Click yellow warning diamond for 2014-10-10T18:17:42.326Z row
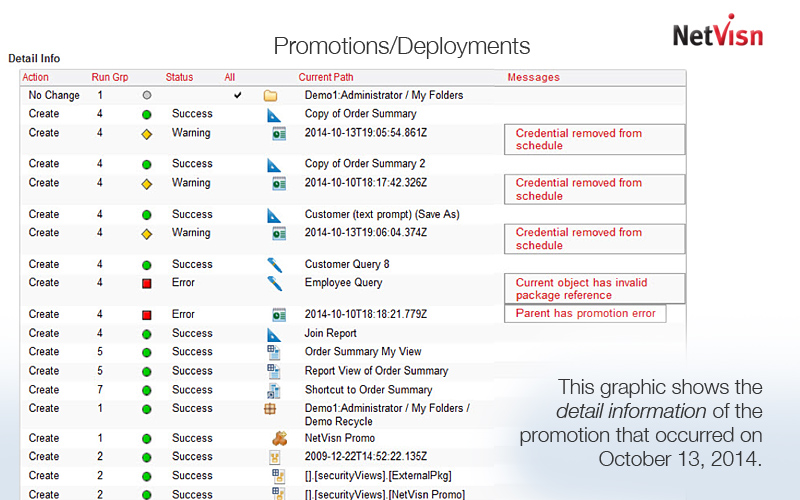800x500 pixels. [x=146, y=184]
